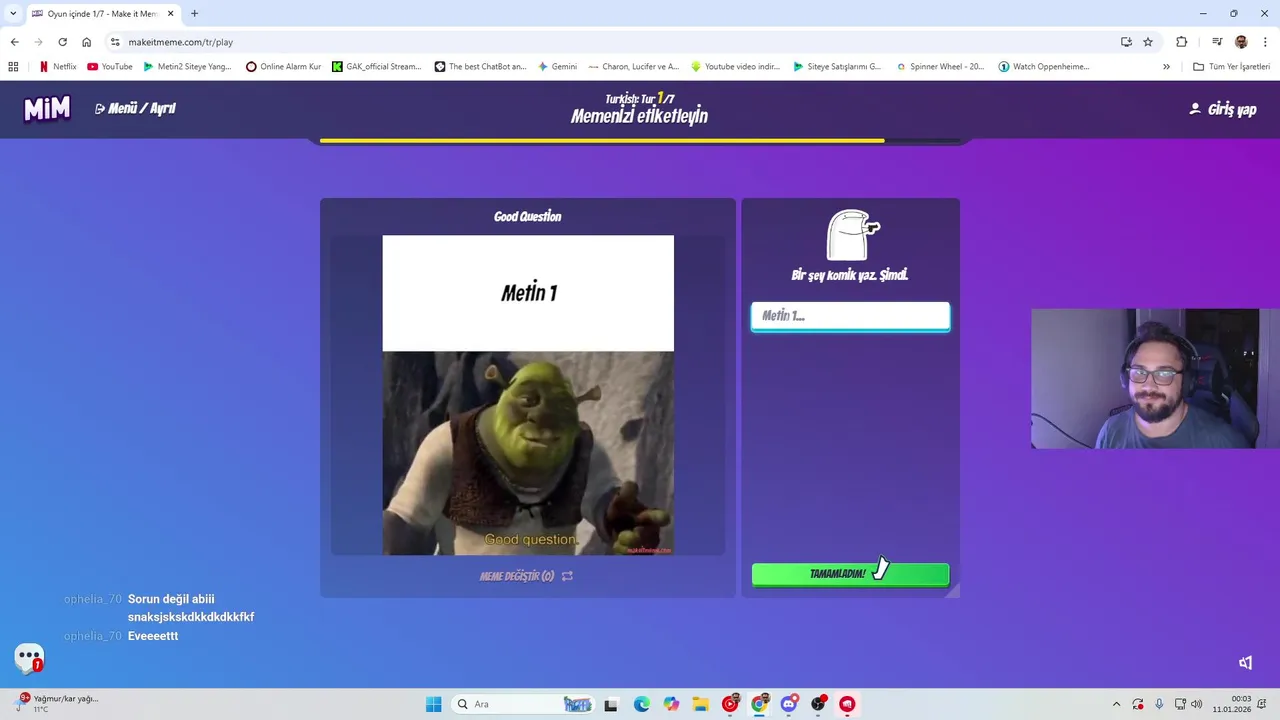Open the tab search dropdown
This screenshot has width=1280, height=720.
(13, 14)
